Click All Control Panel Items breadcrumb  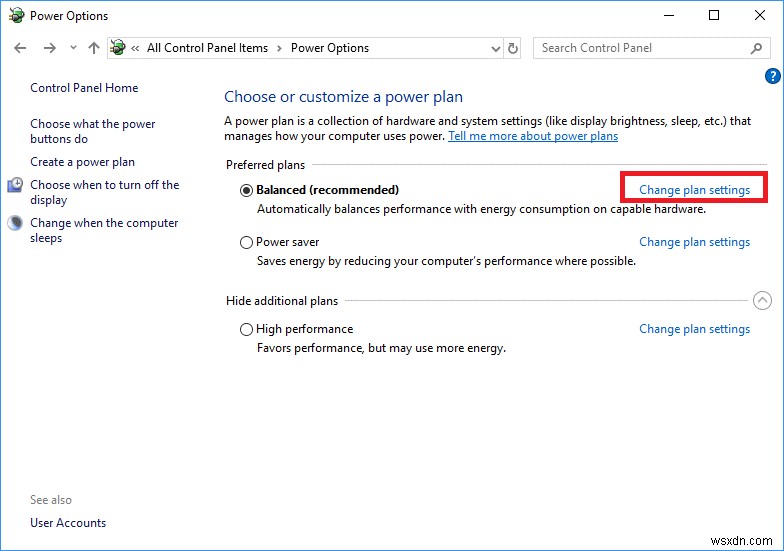(x=208, y=48)
